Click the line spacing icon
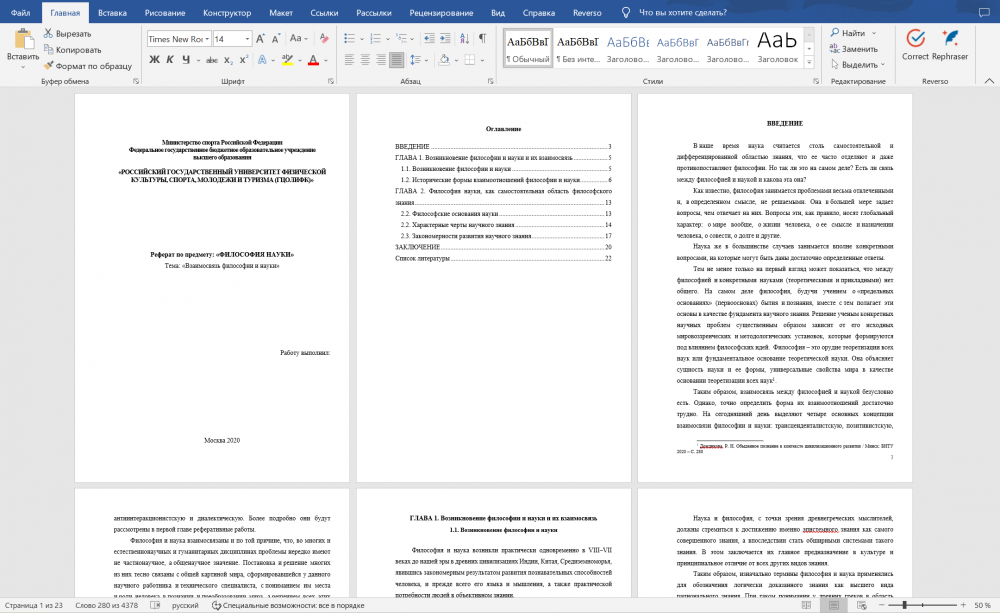The height and width of the screenshot is (613, 1000). pyautogui.click(x=415, y=60)
